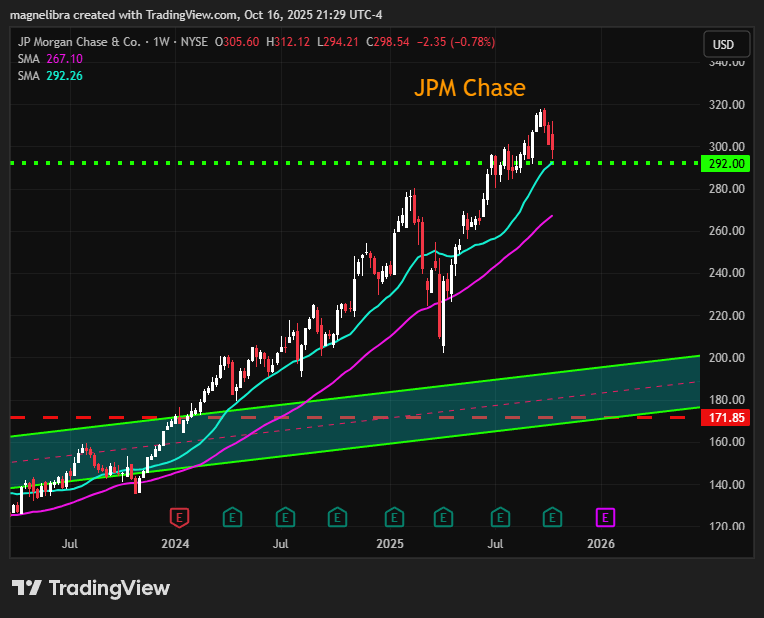The width and height of the screenshot is (764, 618).
Task: Select the red 171.85 price label
Action: click(x=726, y=418)
